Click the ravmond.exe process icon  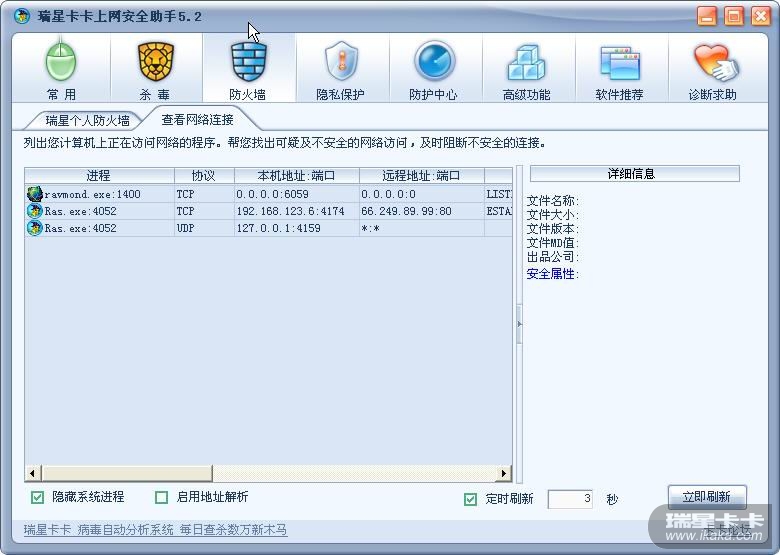pyautogui.click(x=34, y=194)
